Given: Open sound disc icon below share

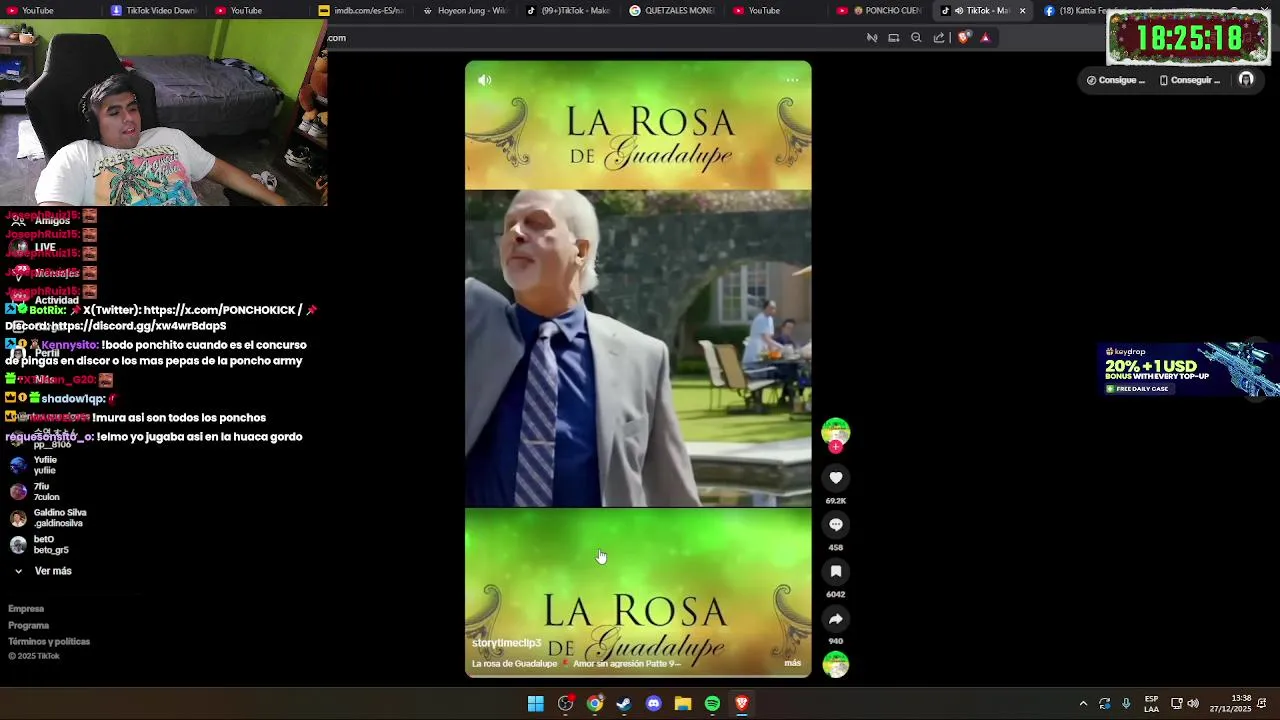Looking at the screenshot, I should pyautogui.click(x=836, y=664).
